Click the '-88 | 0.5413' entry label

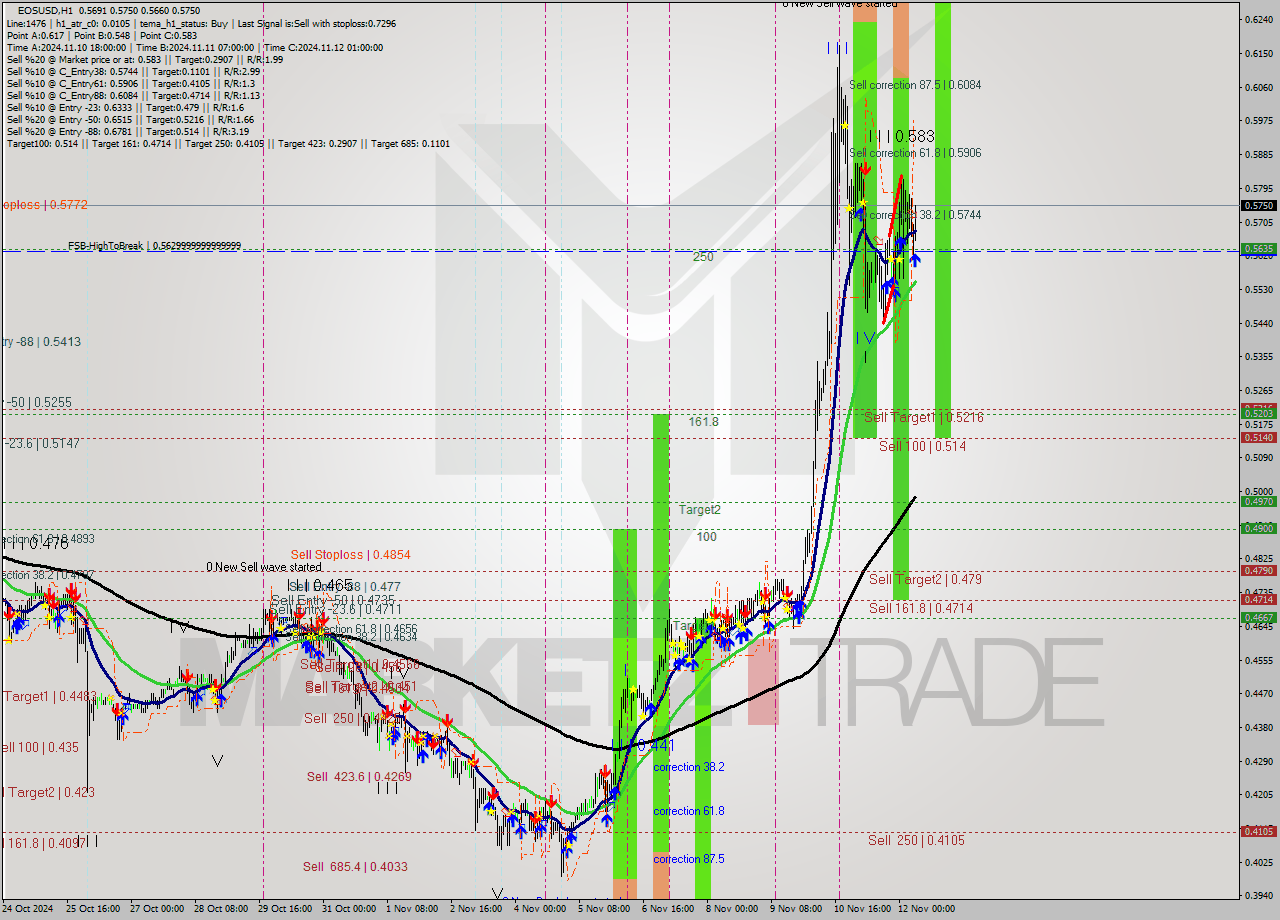click(42, 342)
